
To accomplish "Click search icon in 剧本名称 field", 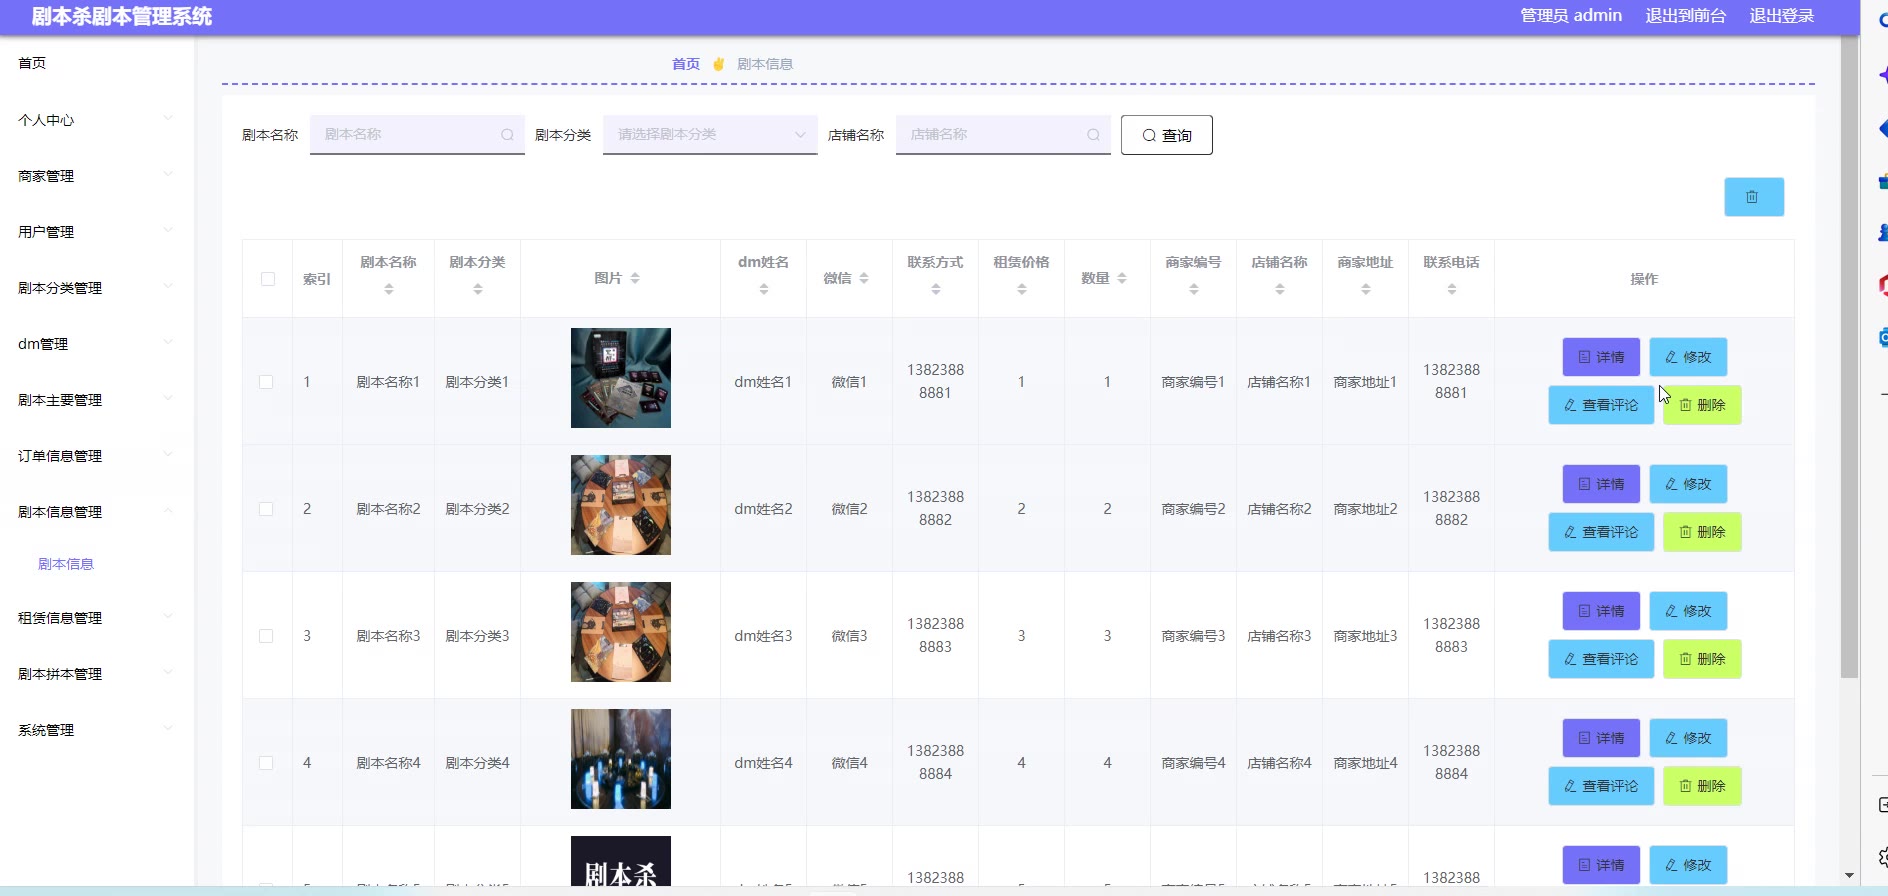I will [507, 135].
